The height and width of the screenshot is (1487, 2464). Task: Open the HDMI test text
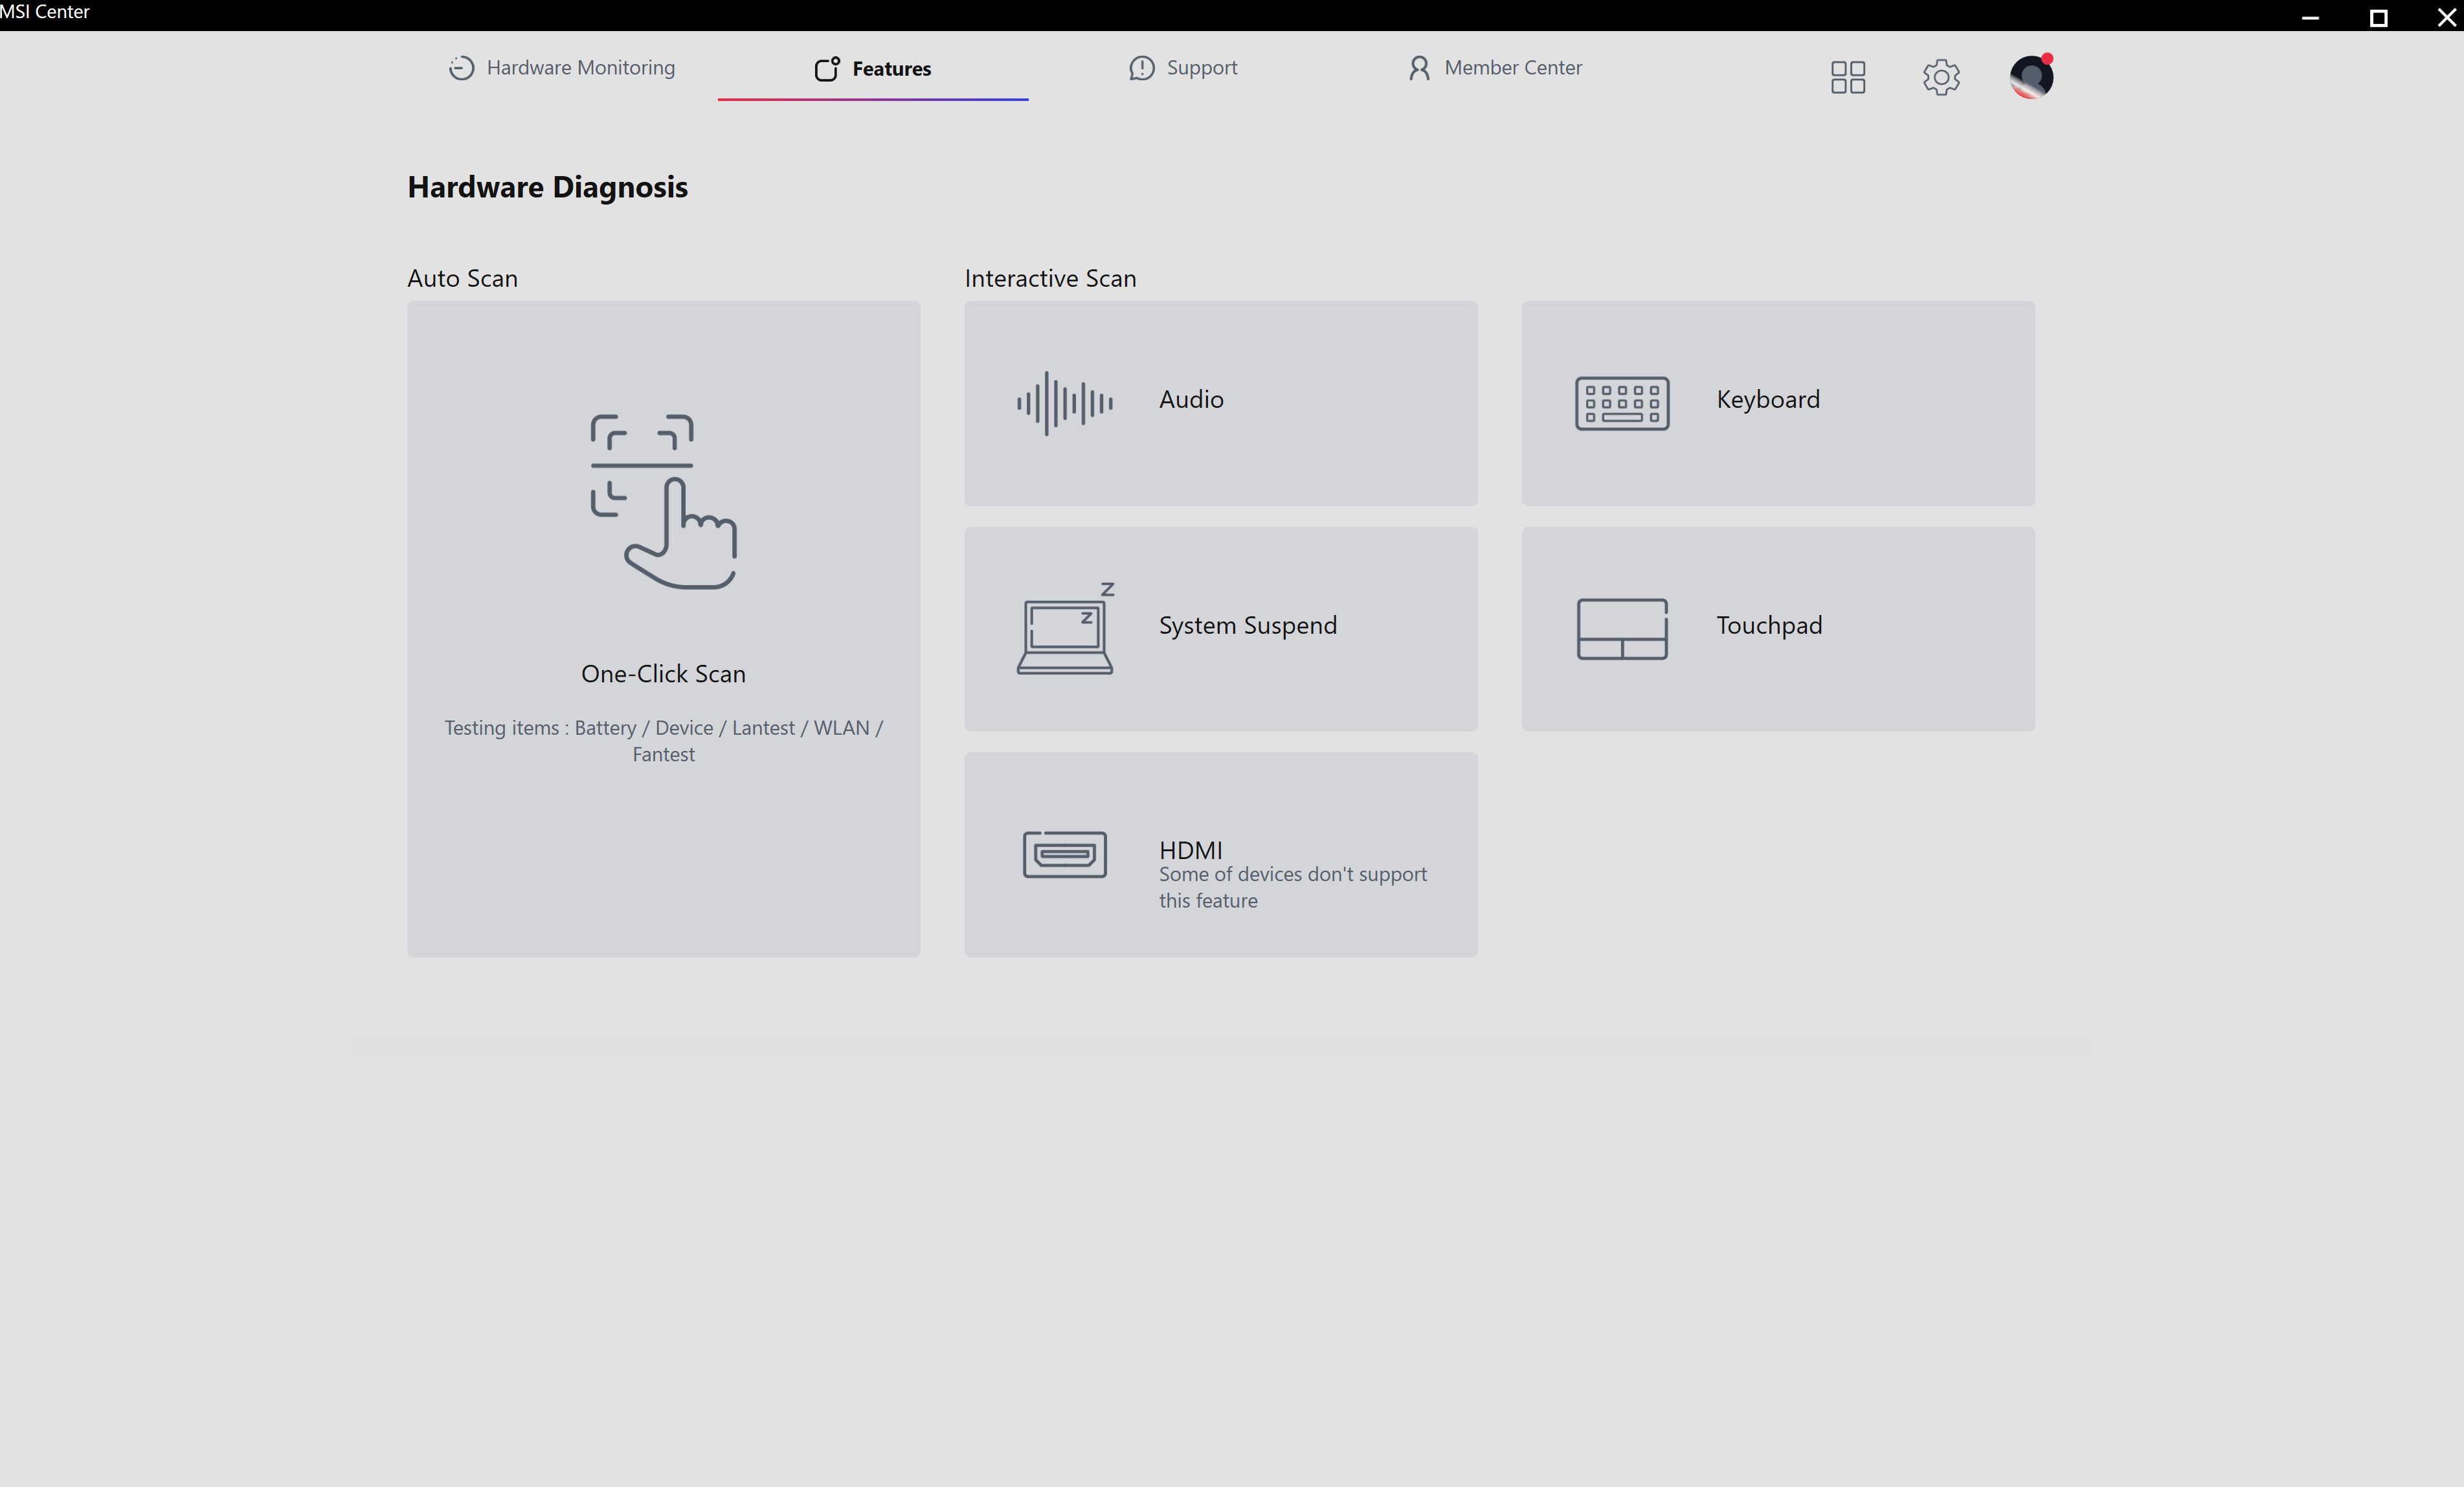[1190, 850]
